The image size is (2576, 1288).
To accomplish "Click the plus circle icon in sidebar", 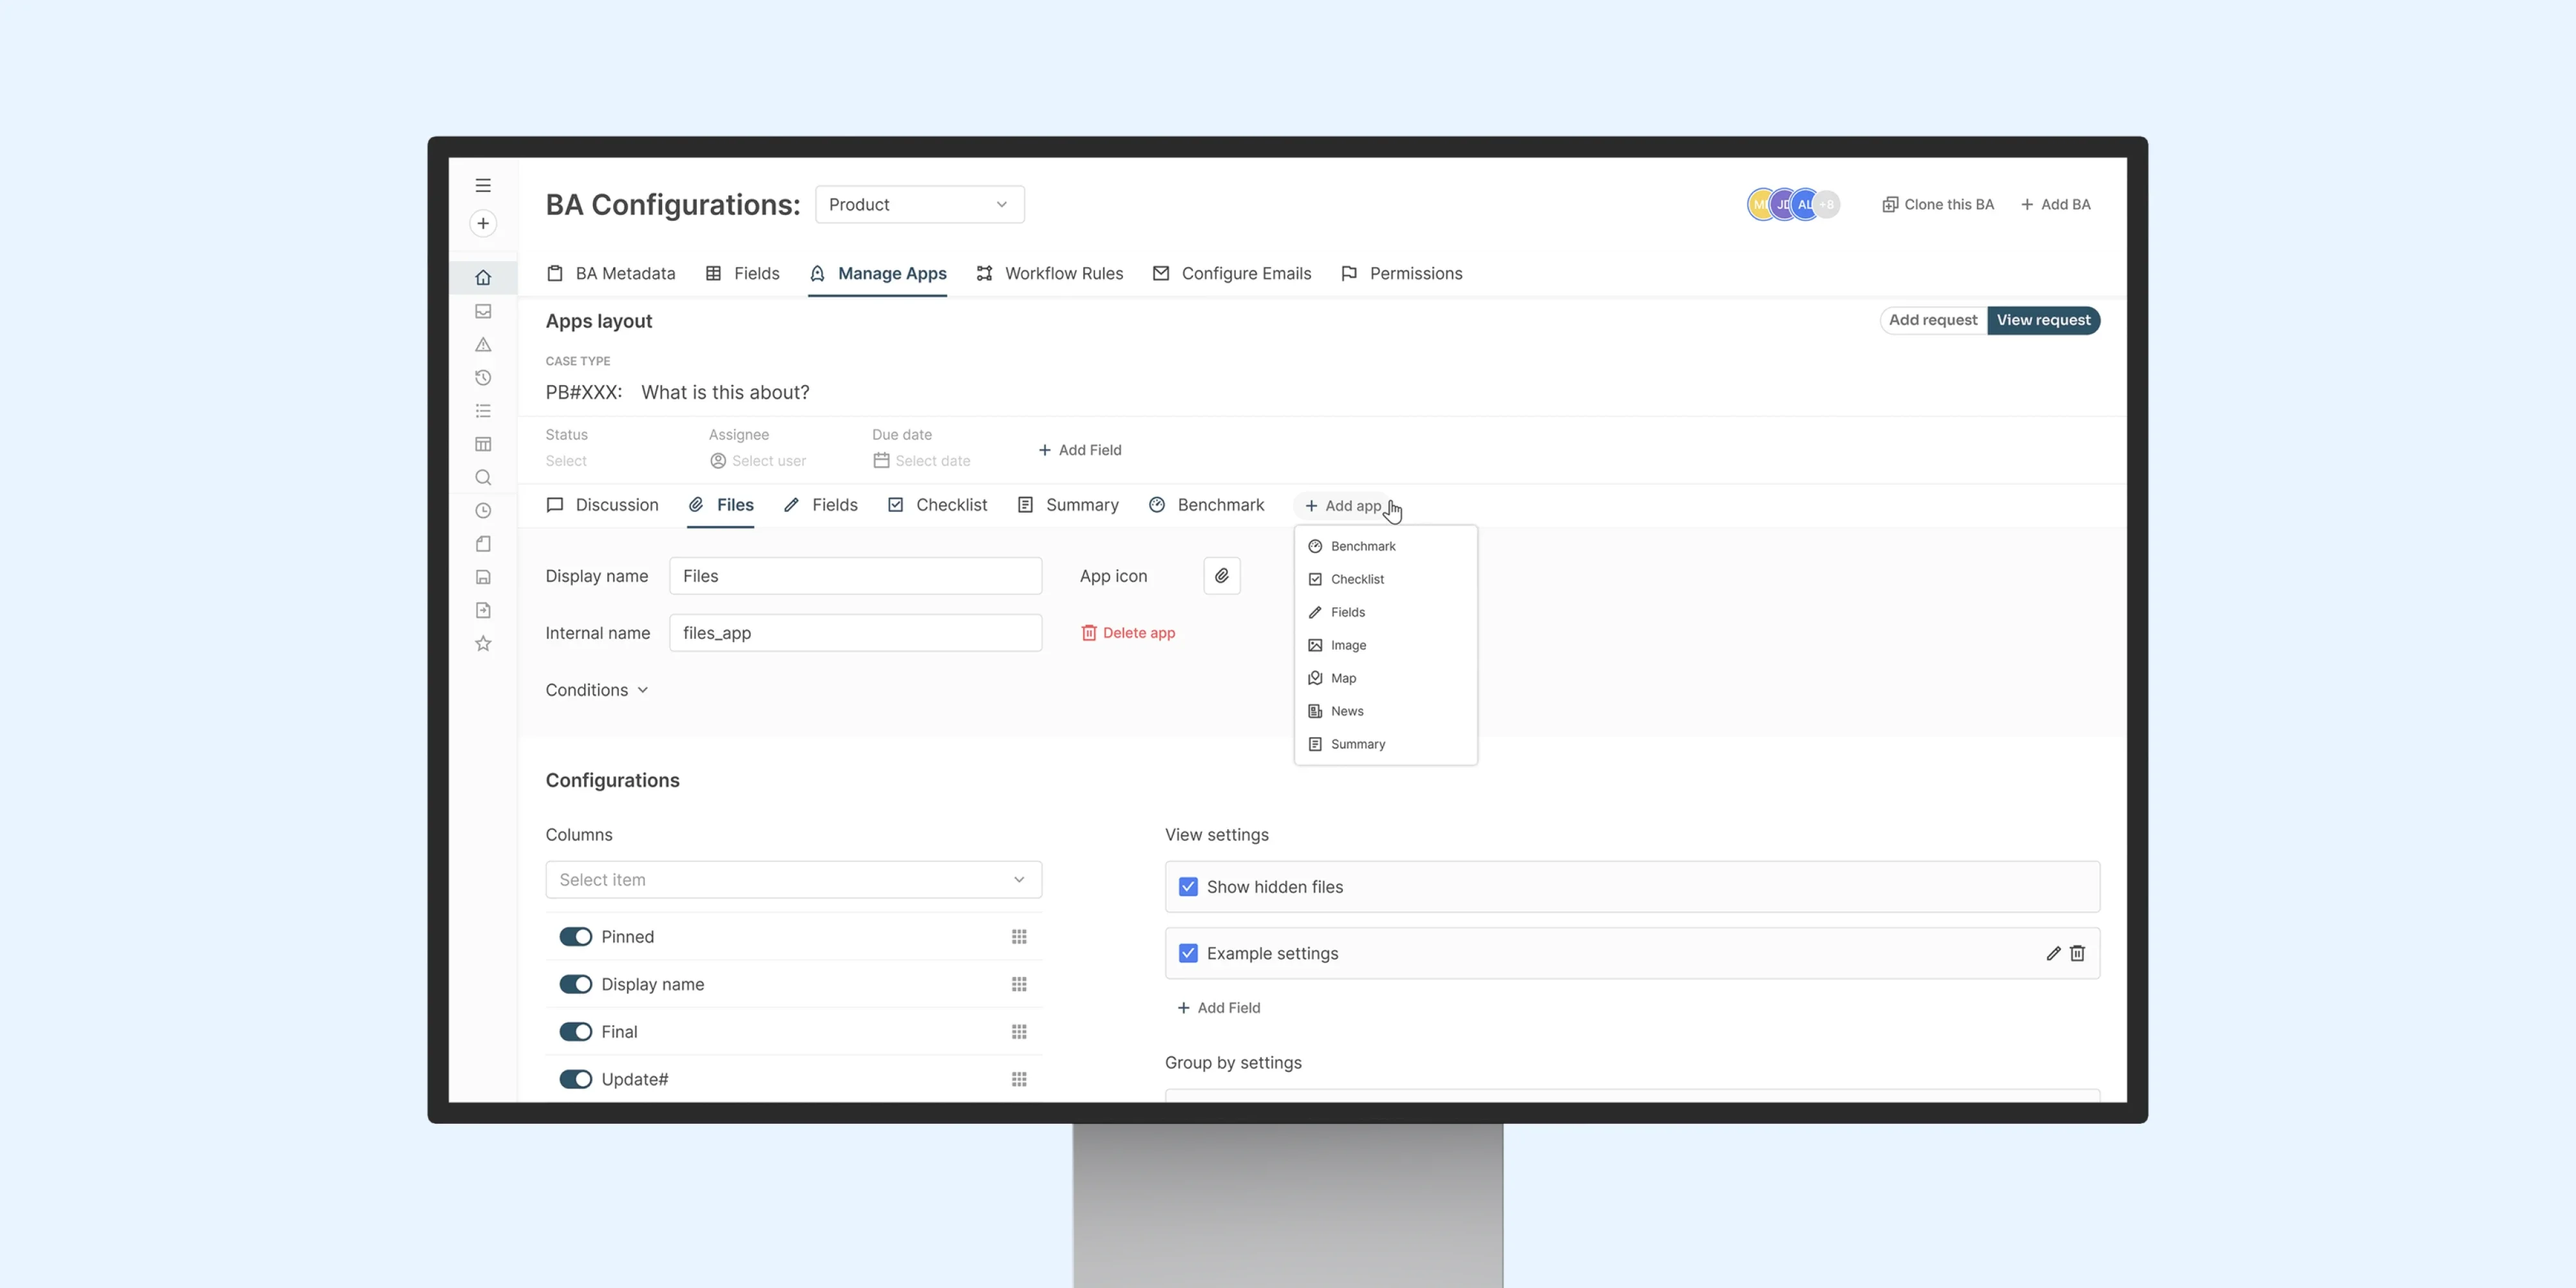I will [x=483, y=223].
